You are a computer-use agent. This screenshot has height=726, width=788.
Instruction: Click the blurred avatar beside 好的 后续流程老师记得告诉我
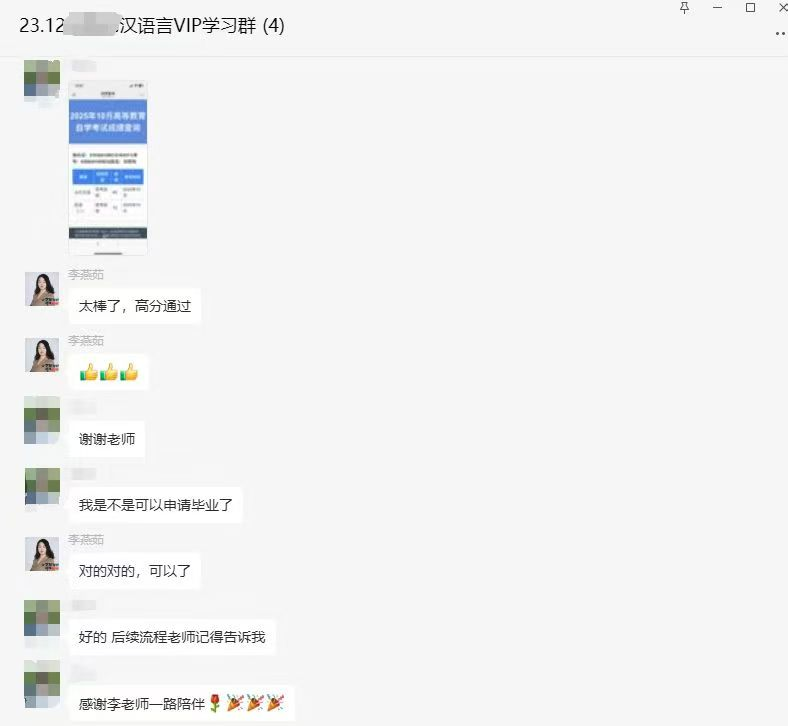click(42, 618)
